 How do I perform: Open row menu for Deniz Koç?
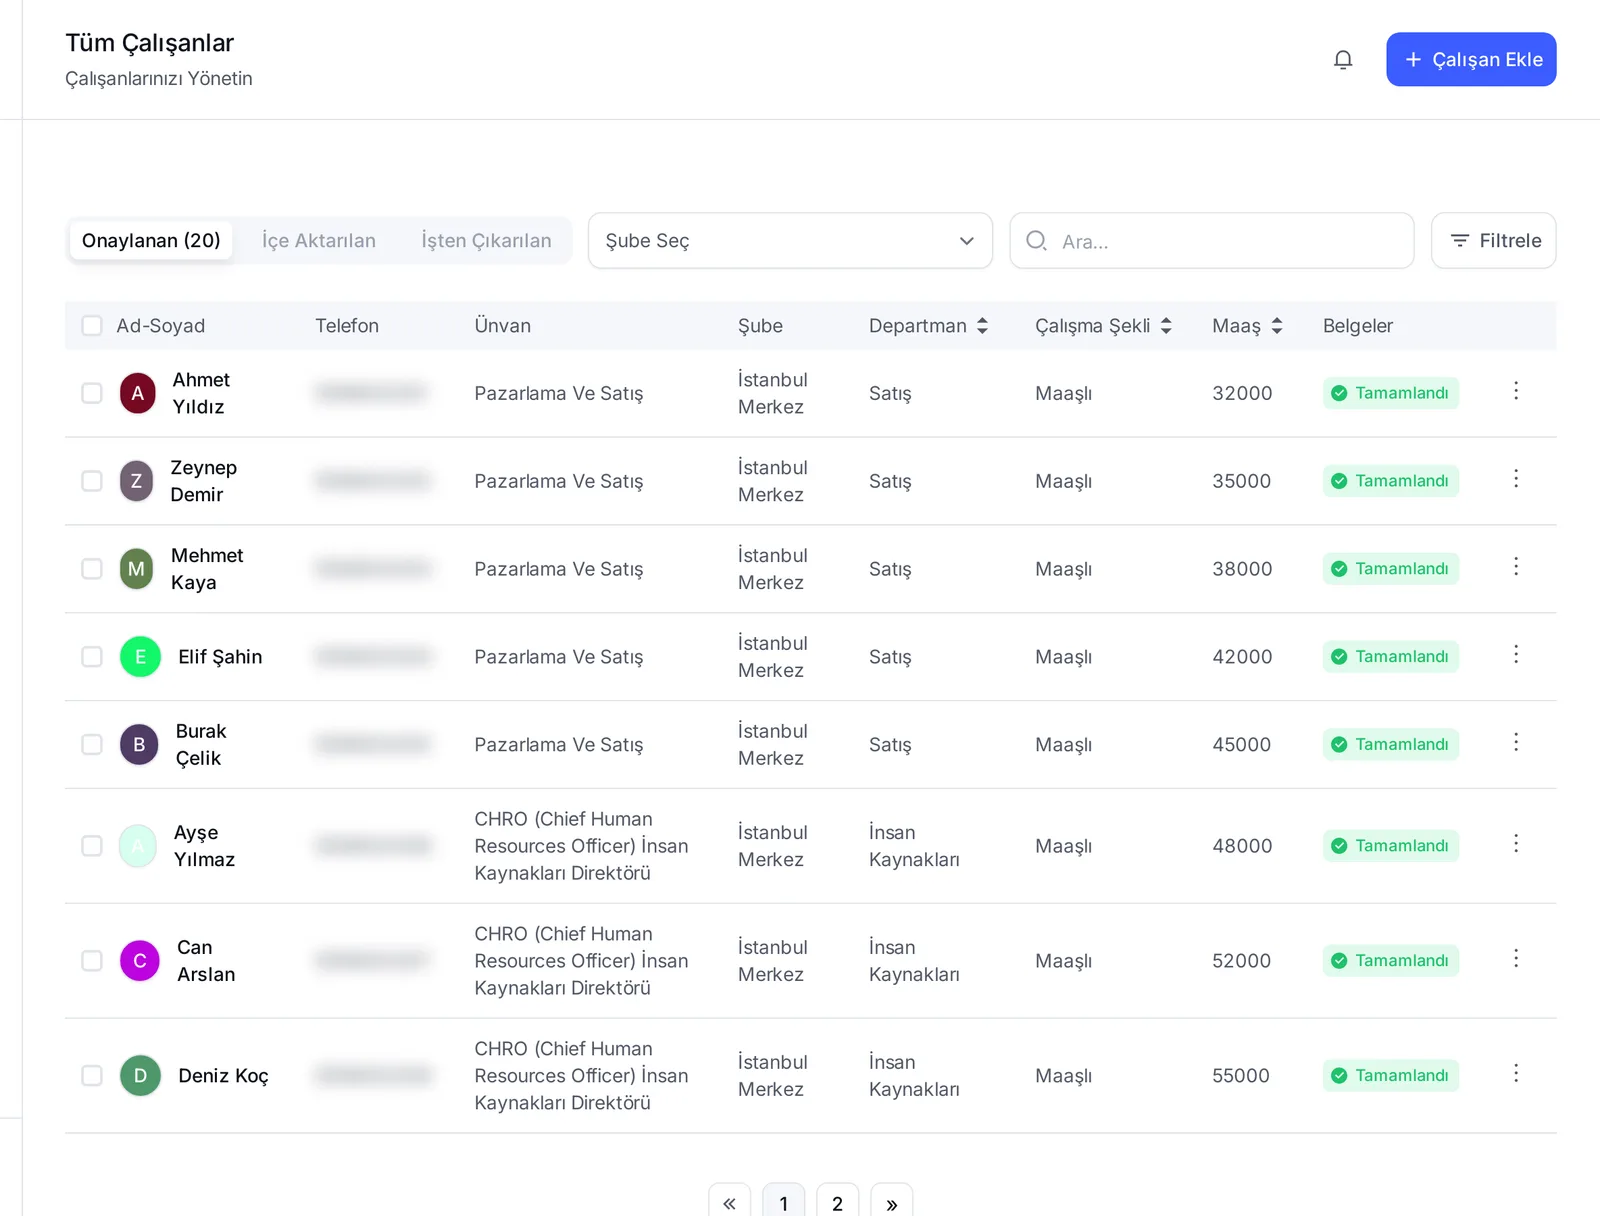point(1516,1074)
